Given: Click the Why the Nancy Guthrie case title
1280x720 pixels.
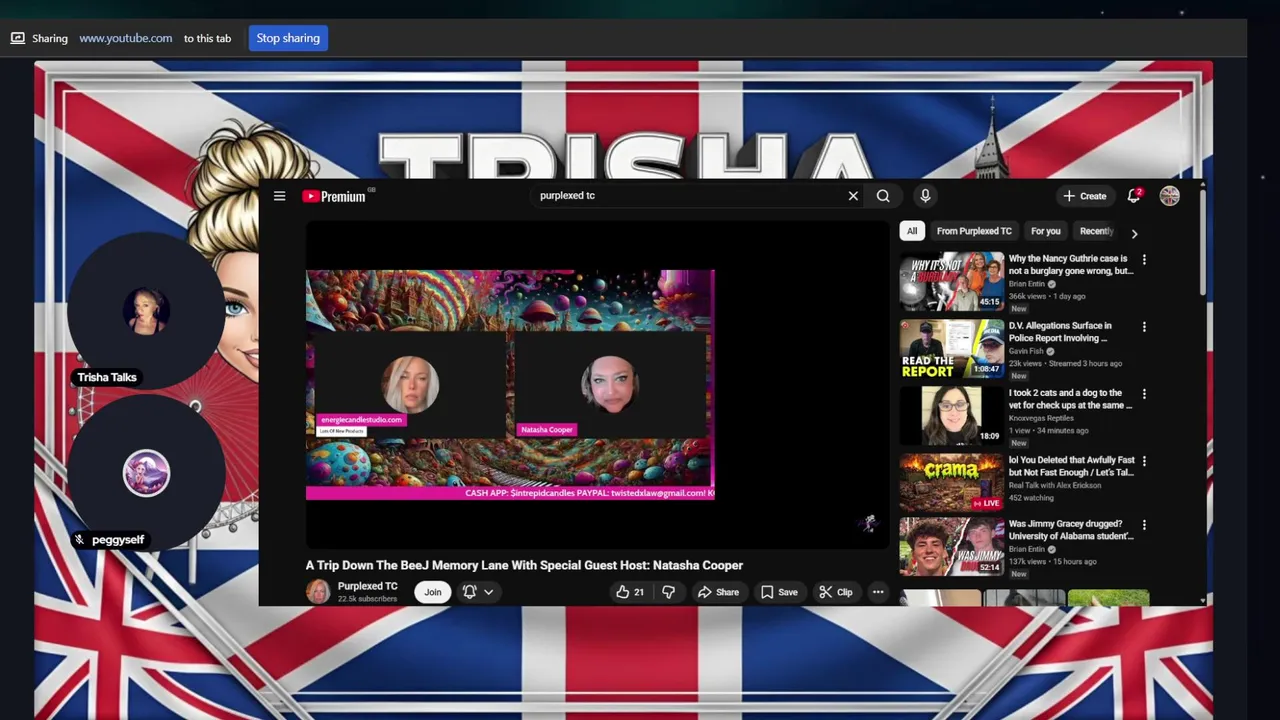Looking at the screenshot, I should (1070, 265).
